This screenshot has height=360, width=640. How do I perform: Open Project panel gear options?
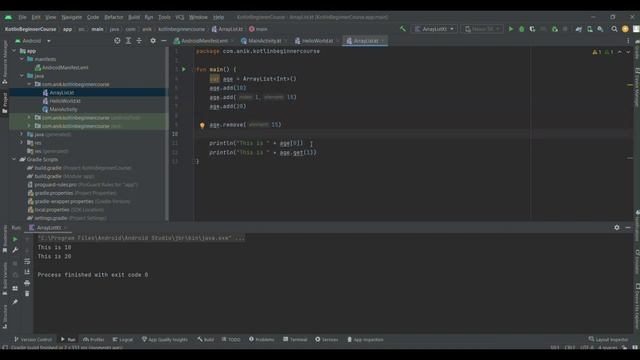pyautogui.click(x=153, y=41)
